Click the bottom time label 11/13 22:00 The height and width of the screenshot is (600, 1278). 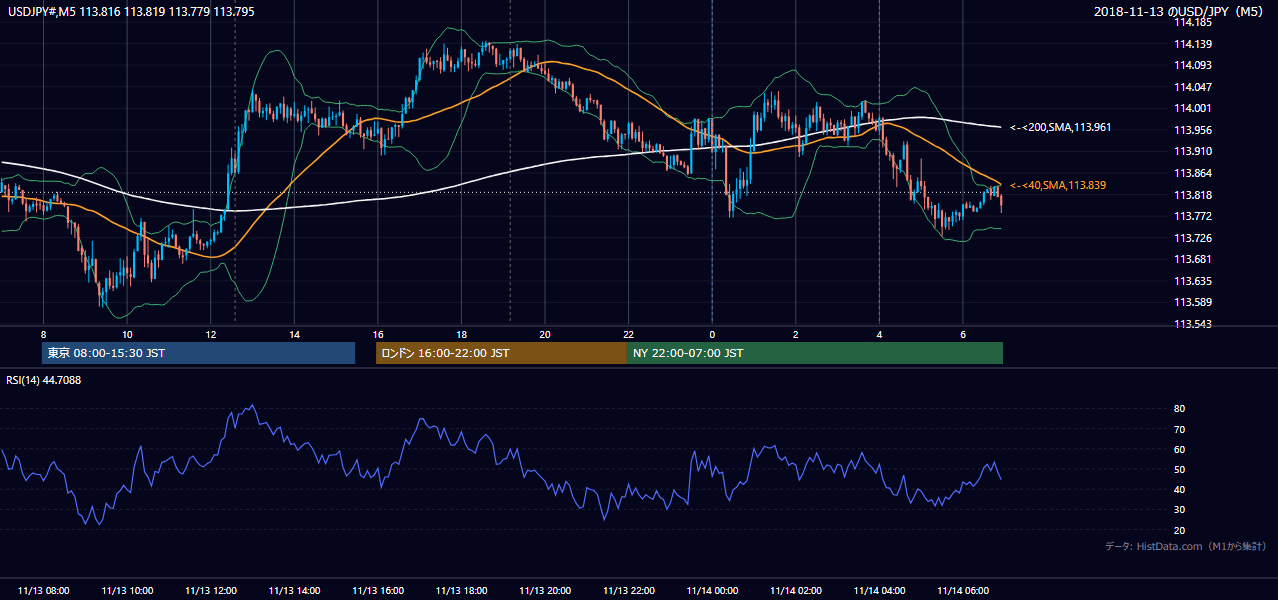pos(628,591)
